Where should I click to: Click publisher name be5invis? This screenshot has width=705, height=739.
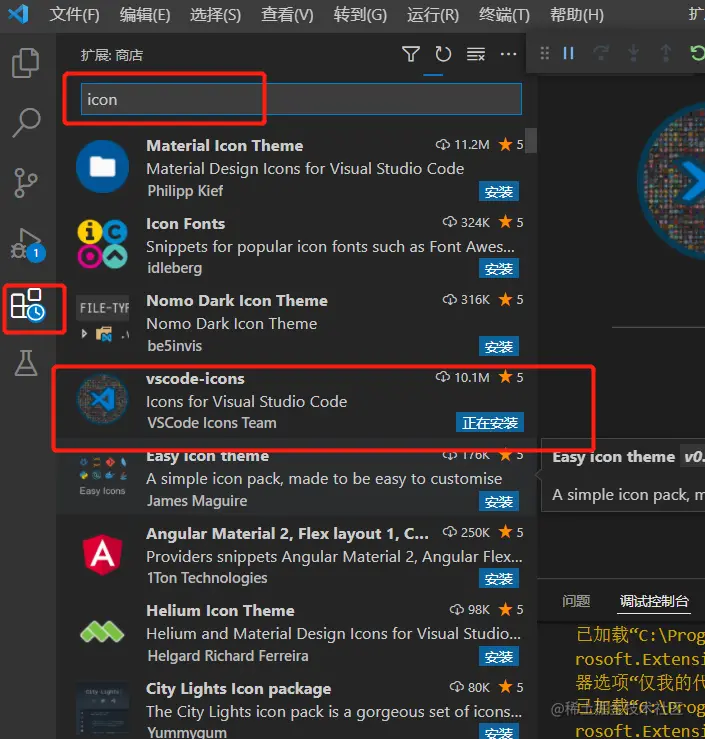(x=174, y=346)
